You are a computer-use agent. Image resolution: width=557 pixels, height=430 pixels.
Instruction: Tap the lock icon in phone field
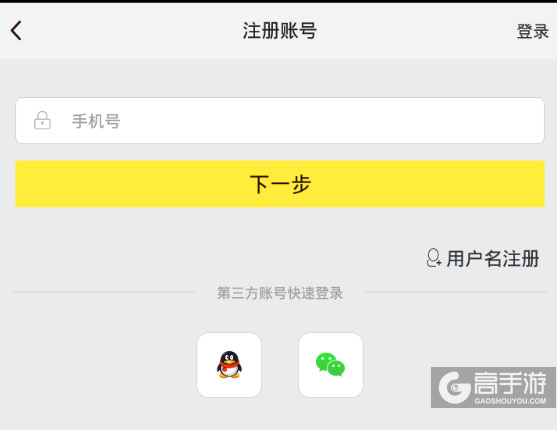[42, 120]
